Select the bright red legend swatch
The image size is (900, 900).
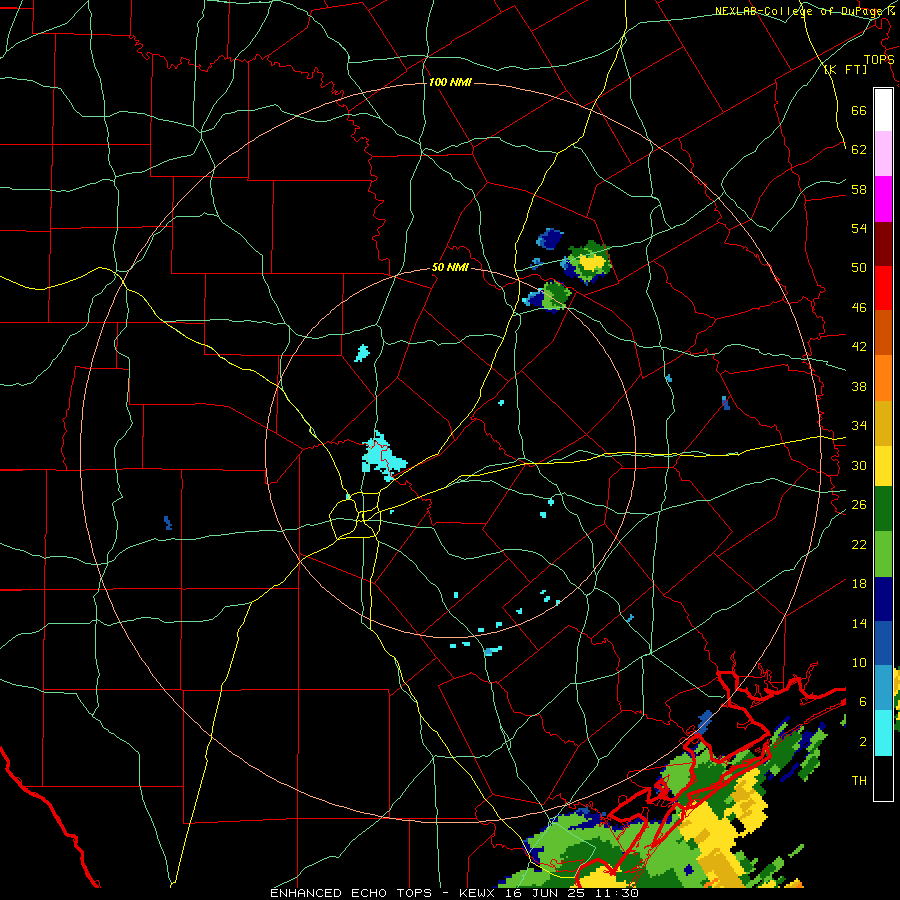[883, 288]
